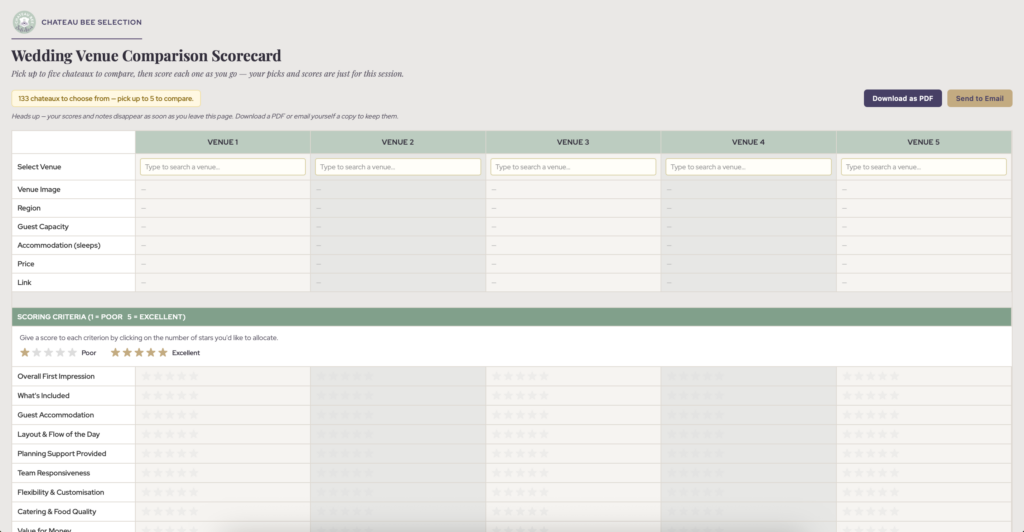This screenshot has height=532, width=1024.
Task: Rate Venue 3 Flexibility & Customisation two stars
Action: coord(508,492)
